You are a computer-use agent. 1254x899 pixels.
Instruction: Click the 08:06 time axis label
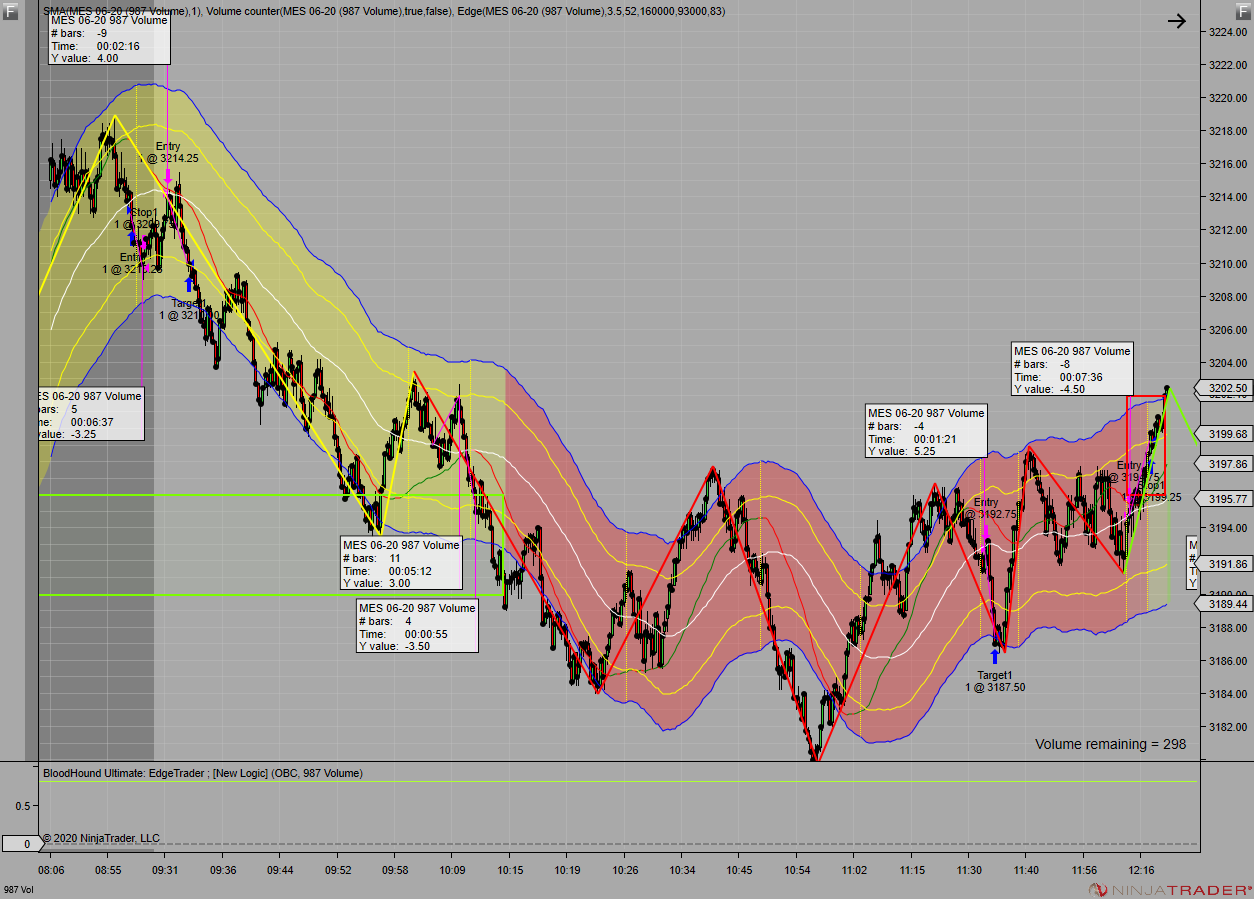51,871
